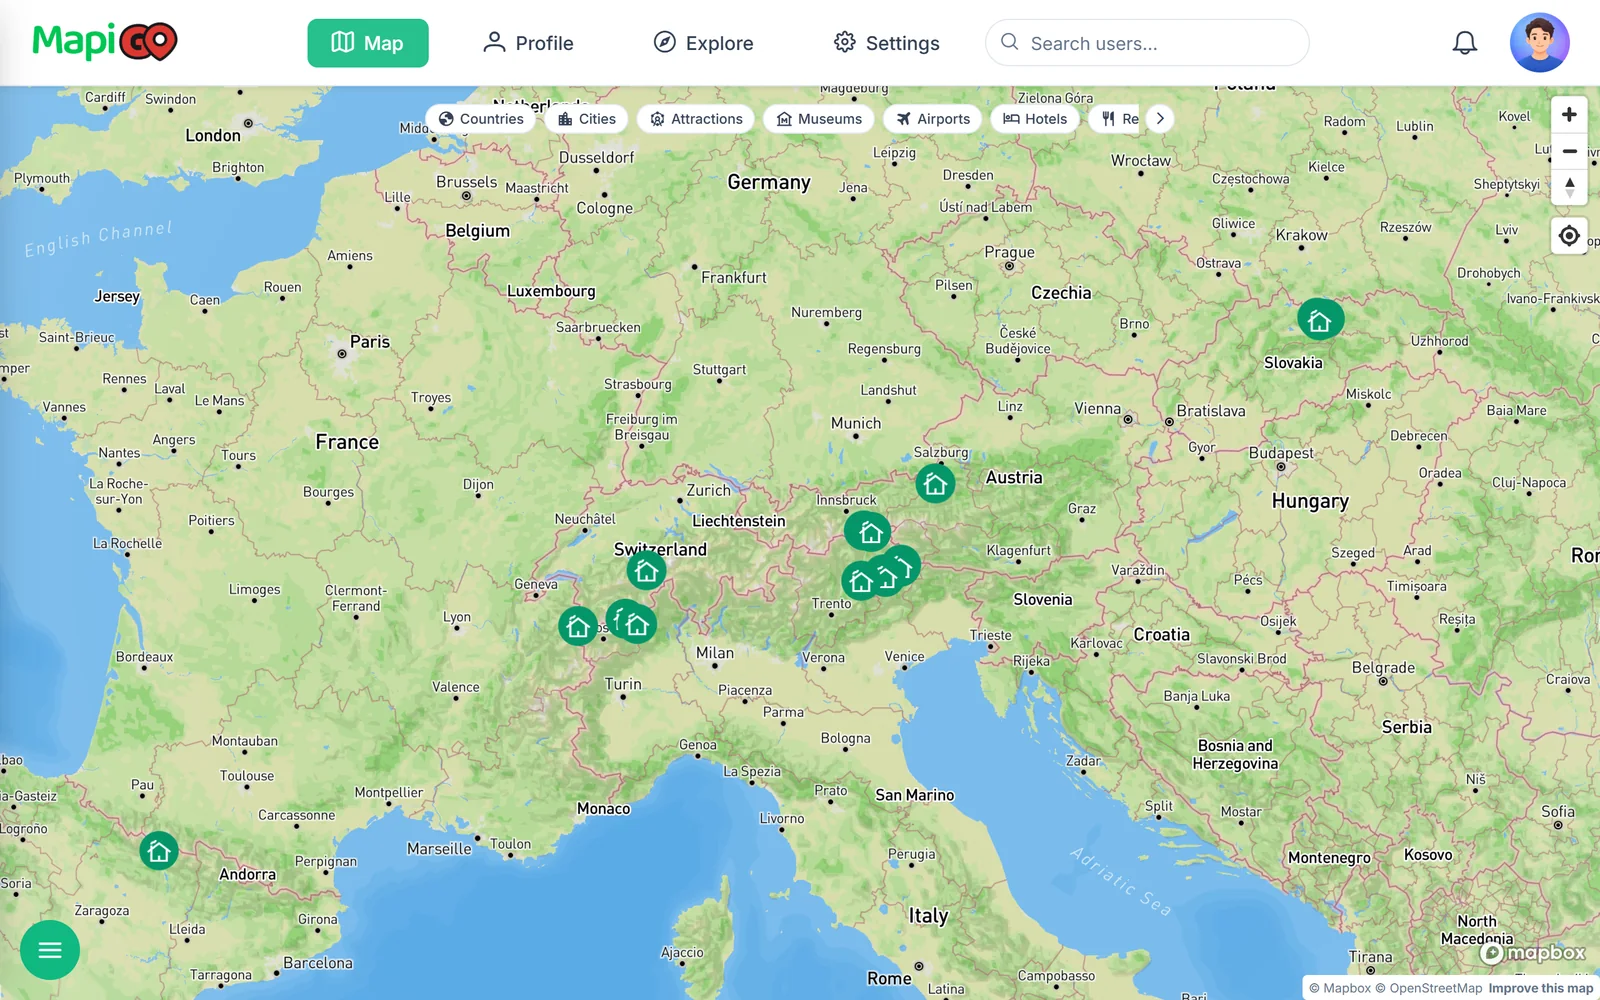Screen dimensions: 1600x1000
Task: Select the home marker above Trento
Action: 860,581
